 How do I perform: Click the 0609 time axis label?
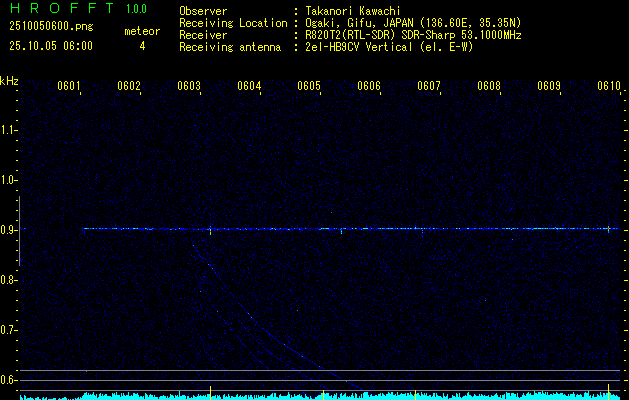point(549,86)
